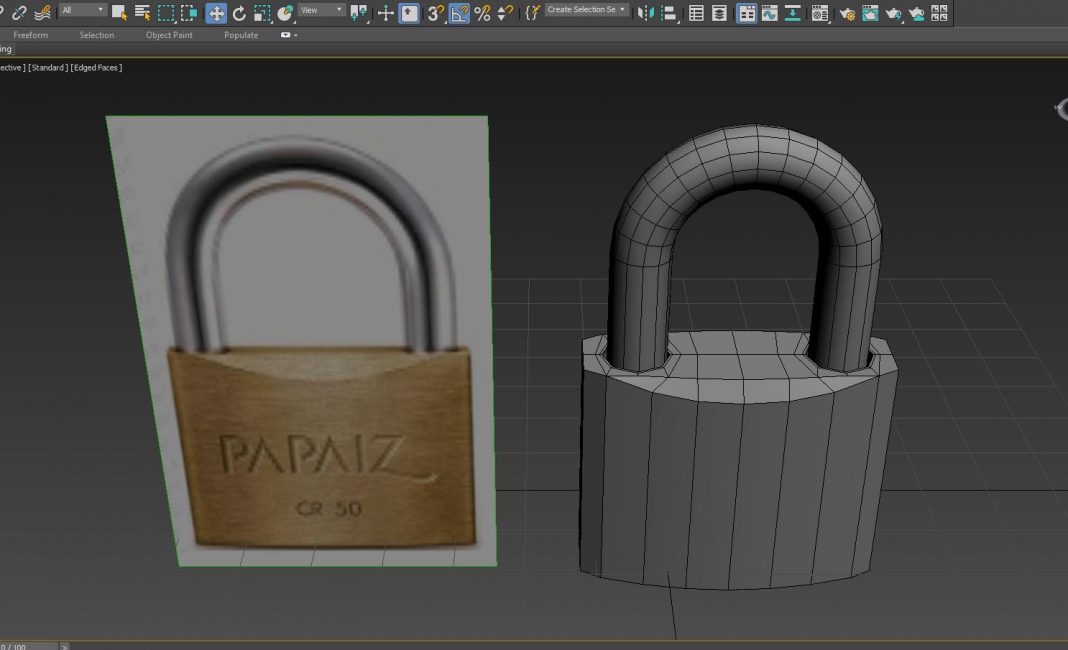Image resolution: width=1068 pixels, height=650 pixels.
Task: Expand the 'View' coordinate system dropdown
Action: point(322,10)
